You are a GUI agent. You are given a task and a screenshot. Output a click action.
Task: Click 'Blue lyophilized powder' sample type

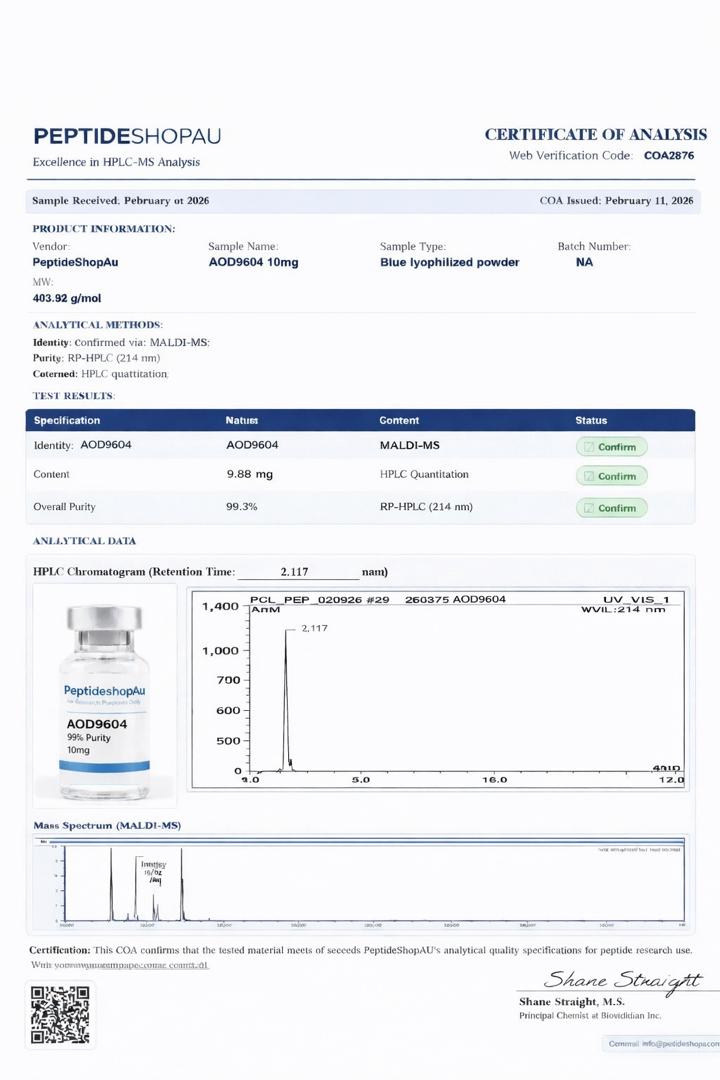click(x=449, y=262)
